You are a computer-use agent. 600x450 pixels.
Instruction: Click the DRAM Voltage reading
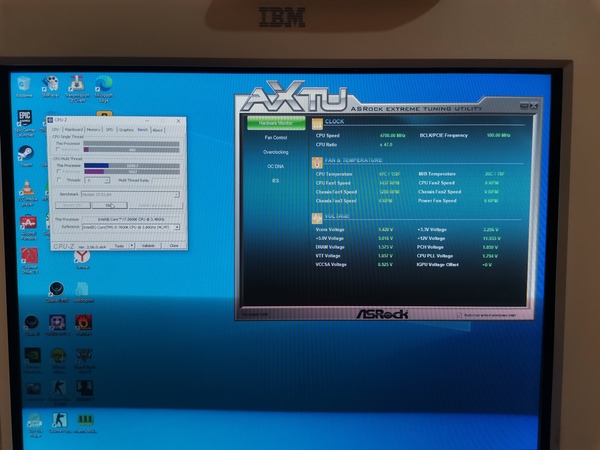[x=385, y=247]
